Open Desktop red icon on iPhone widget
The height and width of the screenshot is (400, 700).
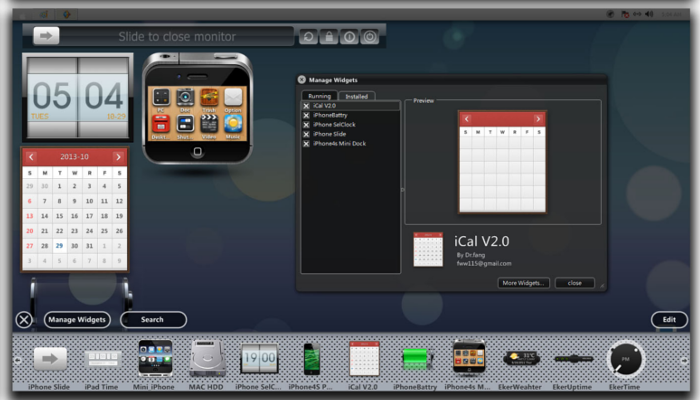coord(161,124)
